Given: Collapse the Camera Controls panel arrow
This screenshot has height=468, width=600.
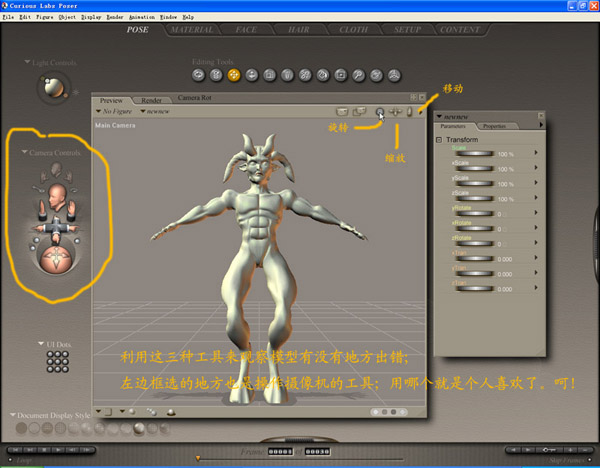Looking at the screenshot, I should tap(24, 153).
